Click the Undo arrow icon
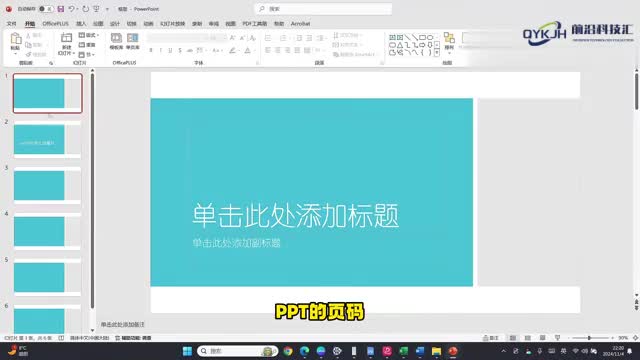Viewport: 640px width, 360px height. 71,9
